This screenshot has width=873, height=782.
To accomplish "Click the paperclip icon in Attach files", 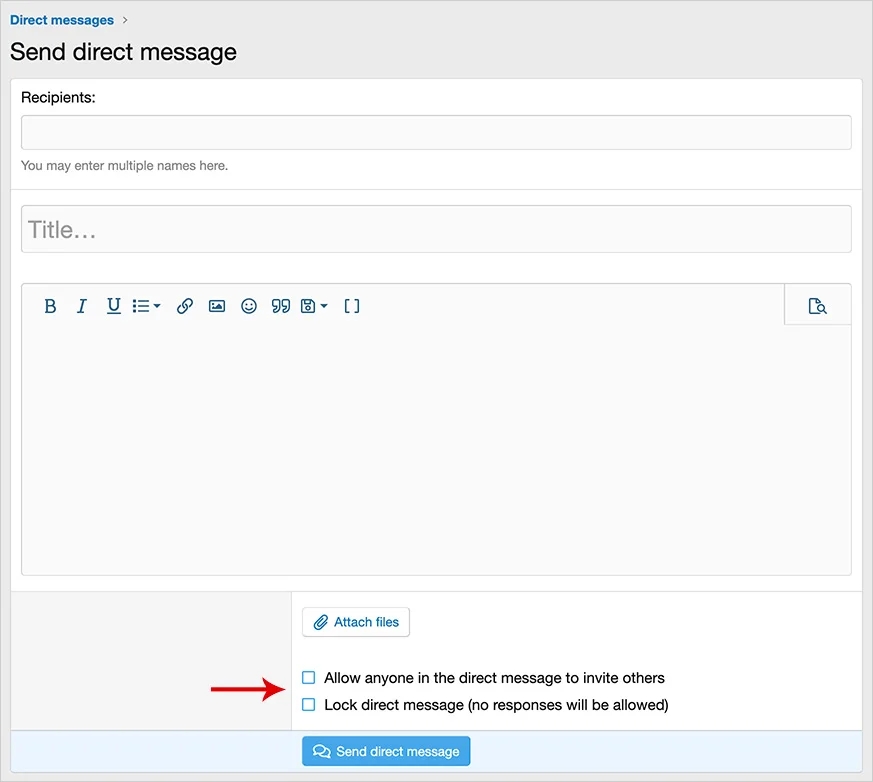I will [x=321, y=622].
